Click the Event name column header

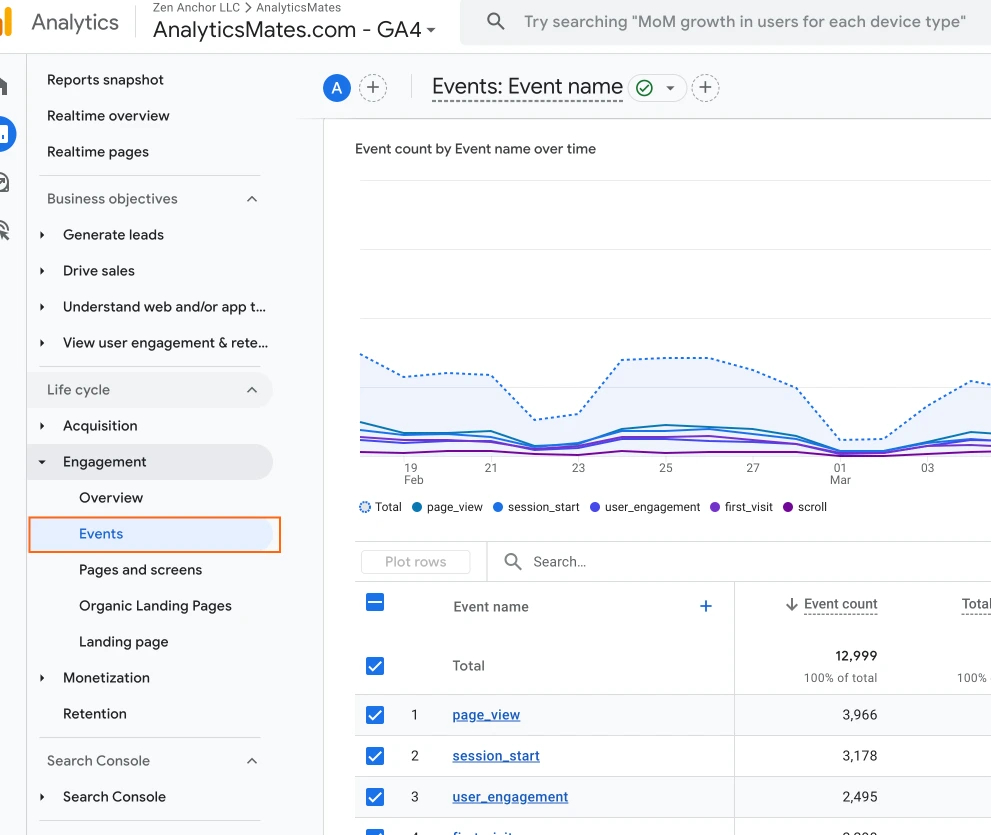tap(490, 607)
